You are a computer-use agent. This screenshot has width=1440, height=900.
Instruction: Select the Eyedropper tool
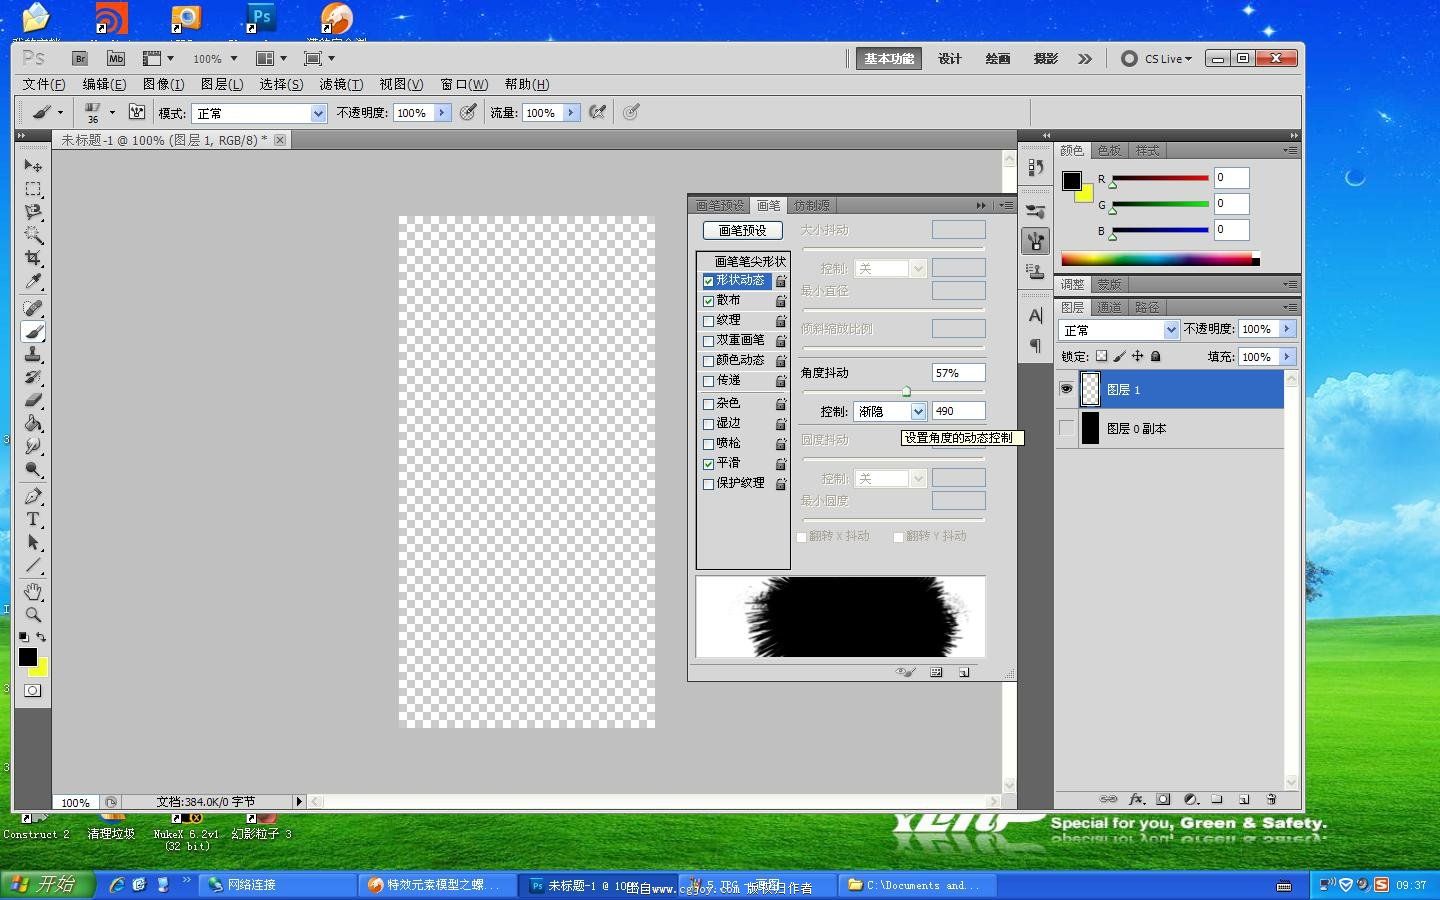pos(33,281)
